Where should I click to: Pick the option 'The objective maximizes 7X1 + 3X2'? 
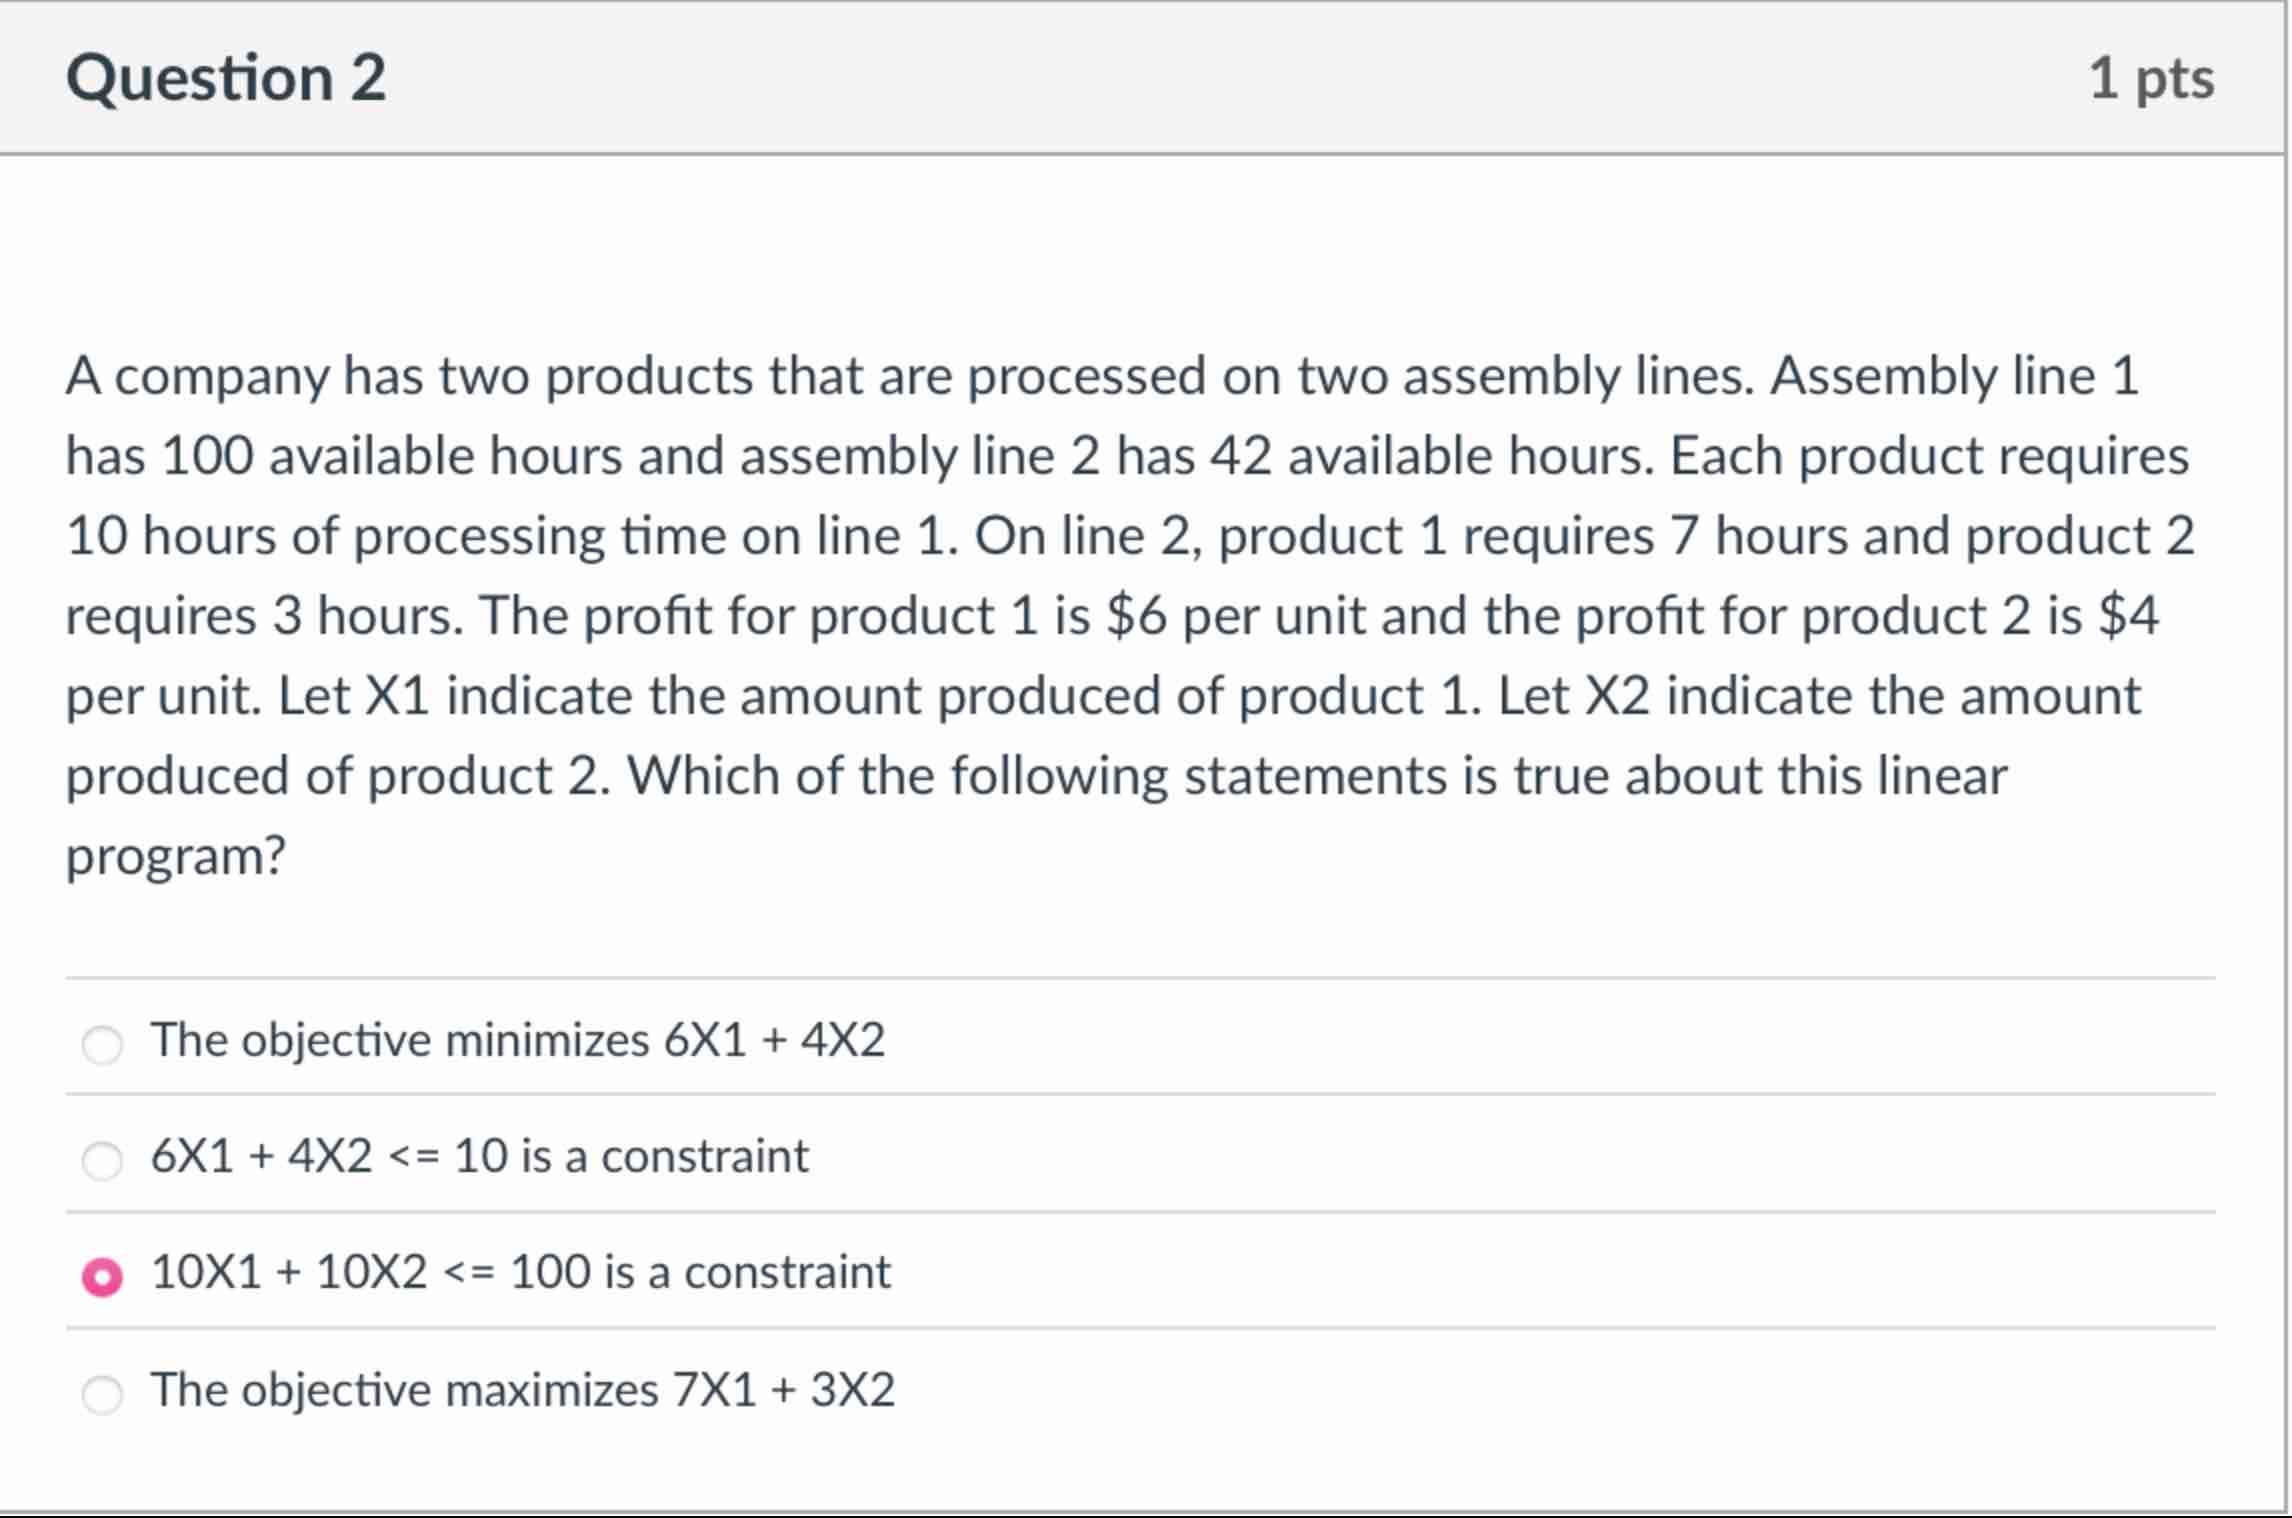(102, 1390)
